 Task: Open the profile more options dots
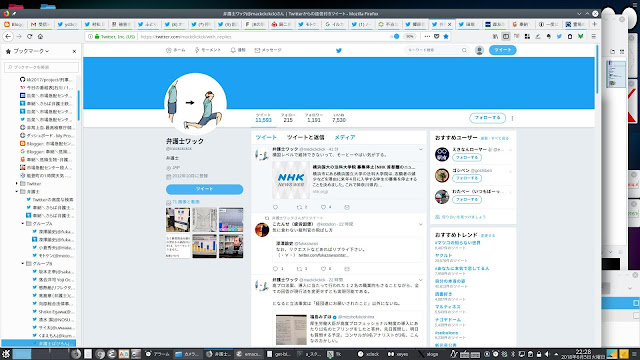(x=512, y=118)
